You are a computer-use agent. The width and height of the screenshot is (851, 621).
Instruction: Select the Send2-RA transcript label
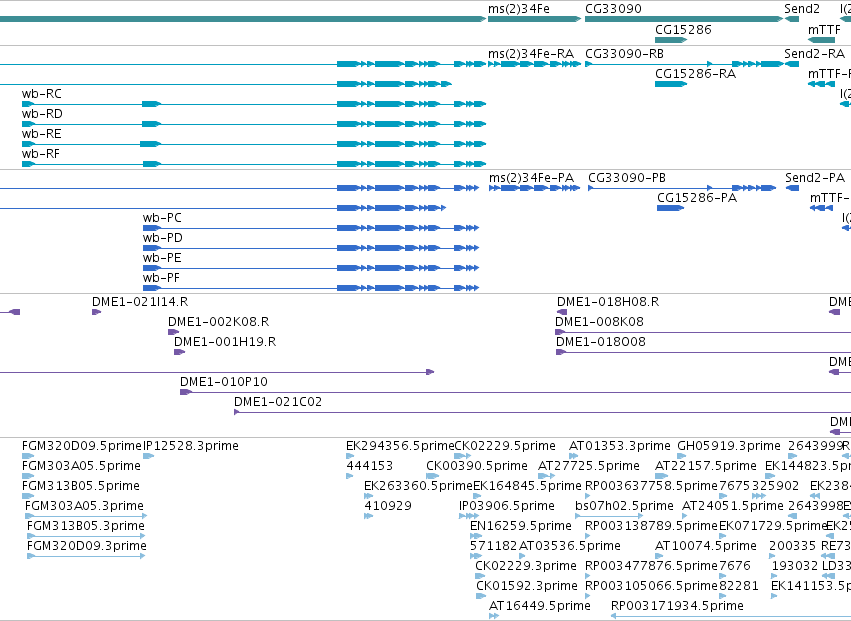click(x=815, y=54)
